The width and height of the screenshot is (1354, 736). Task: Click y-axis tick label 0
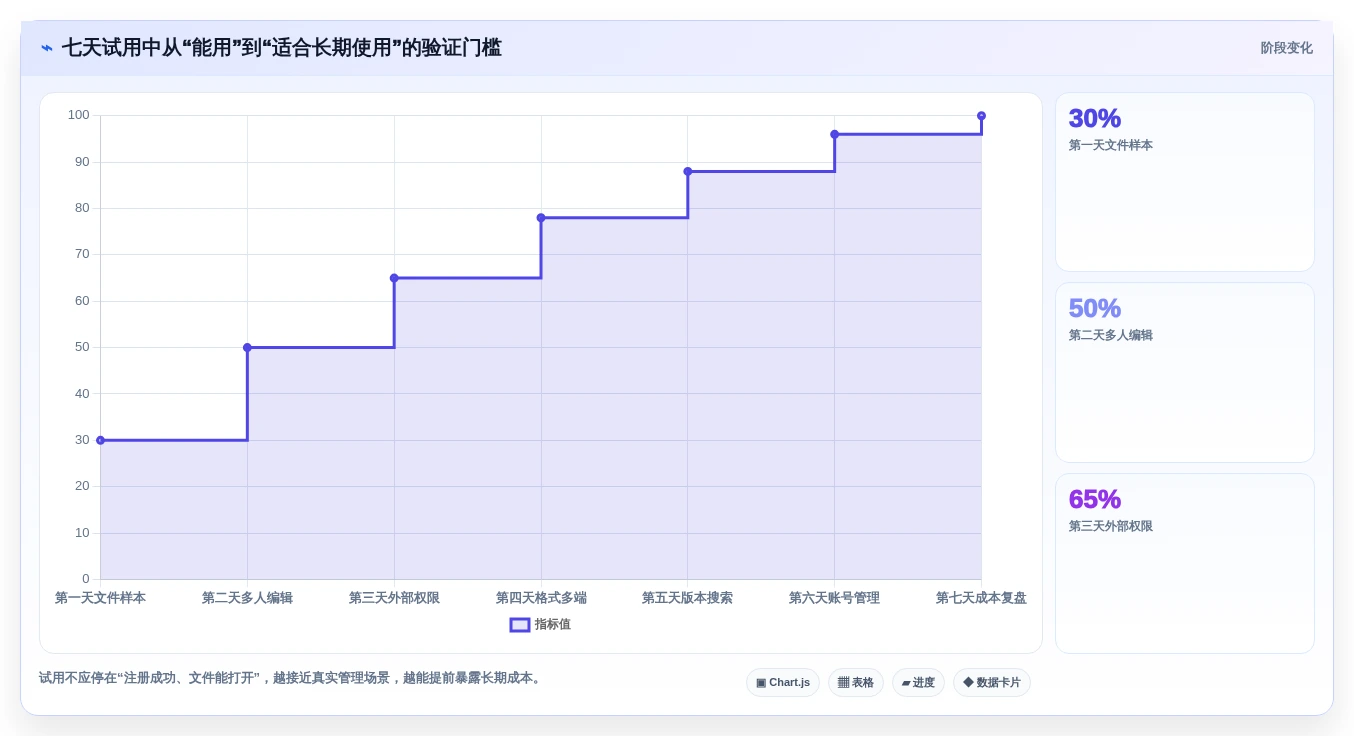point(85,579)
